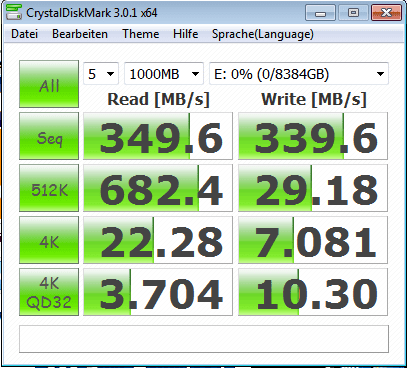Click the 4K write result 7.081
The height and width of the screenshot is (368, 407).
[x=313, y=240]
